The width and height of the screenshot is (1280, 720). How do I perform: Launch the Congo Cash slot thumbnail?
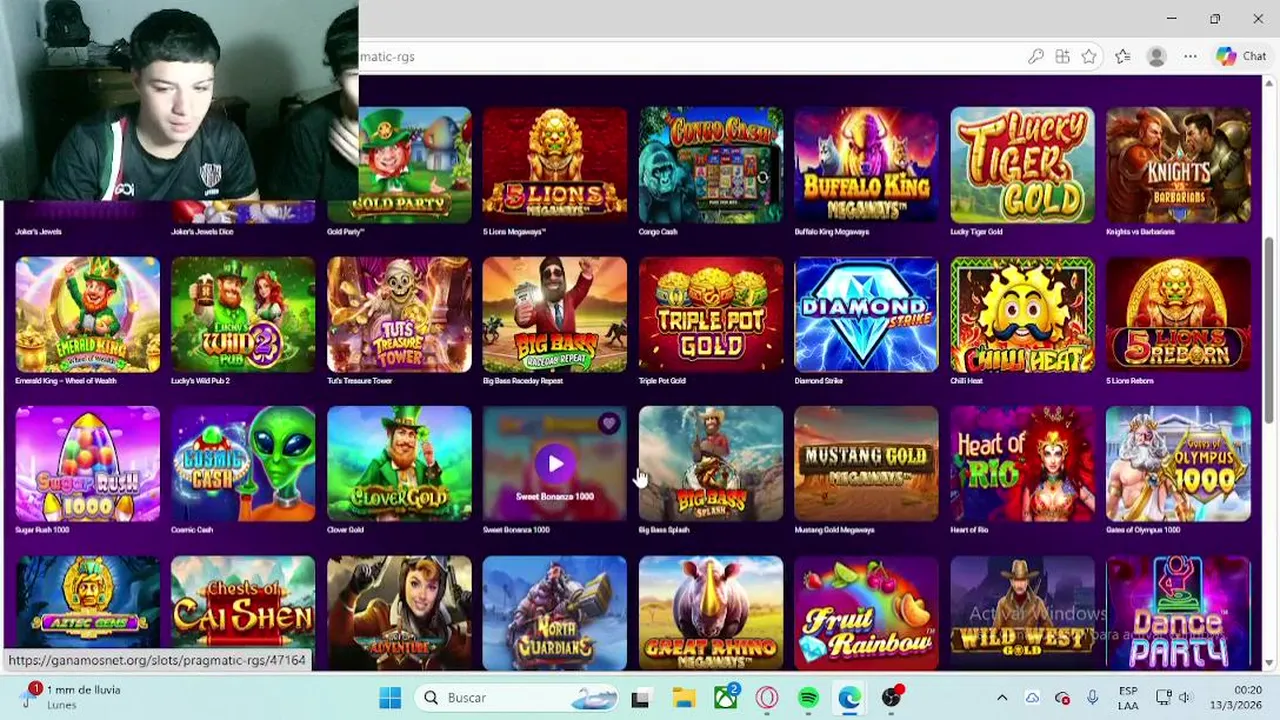[711, 165]
